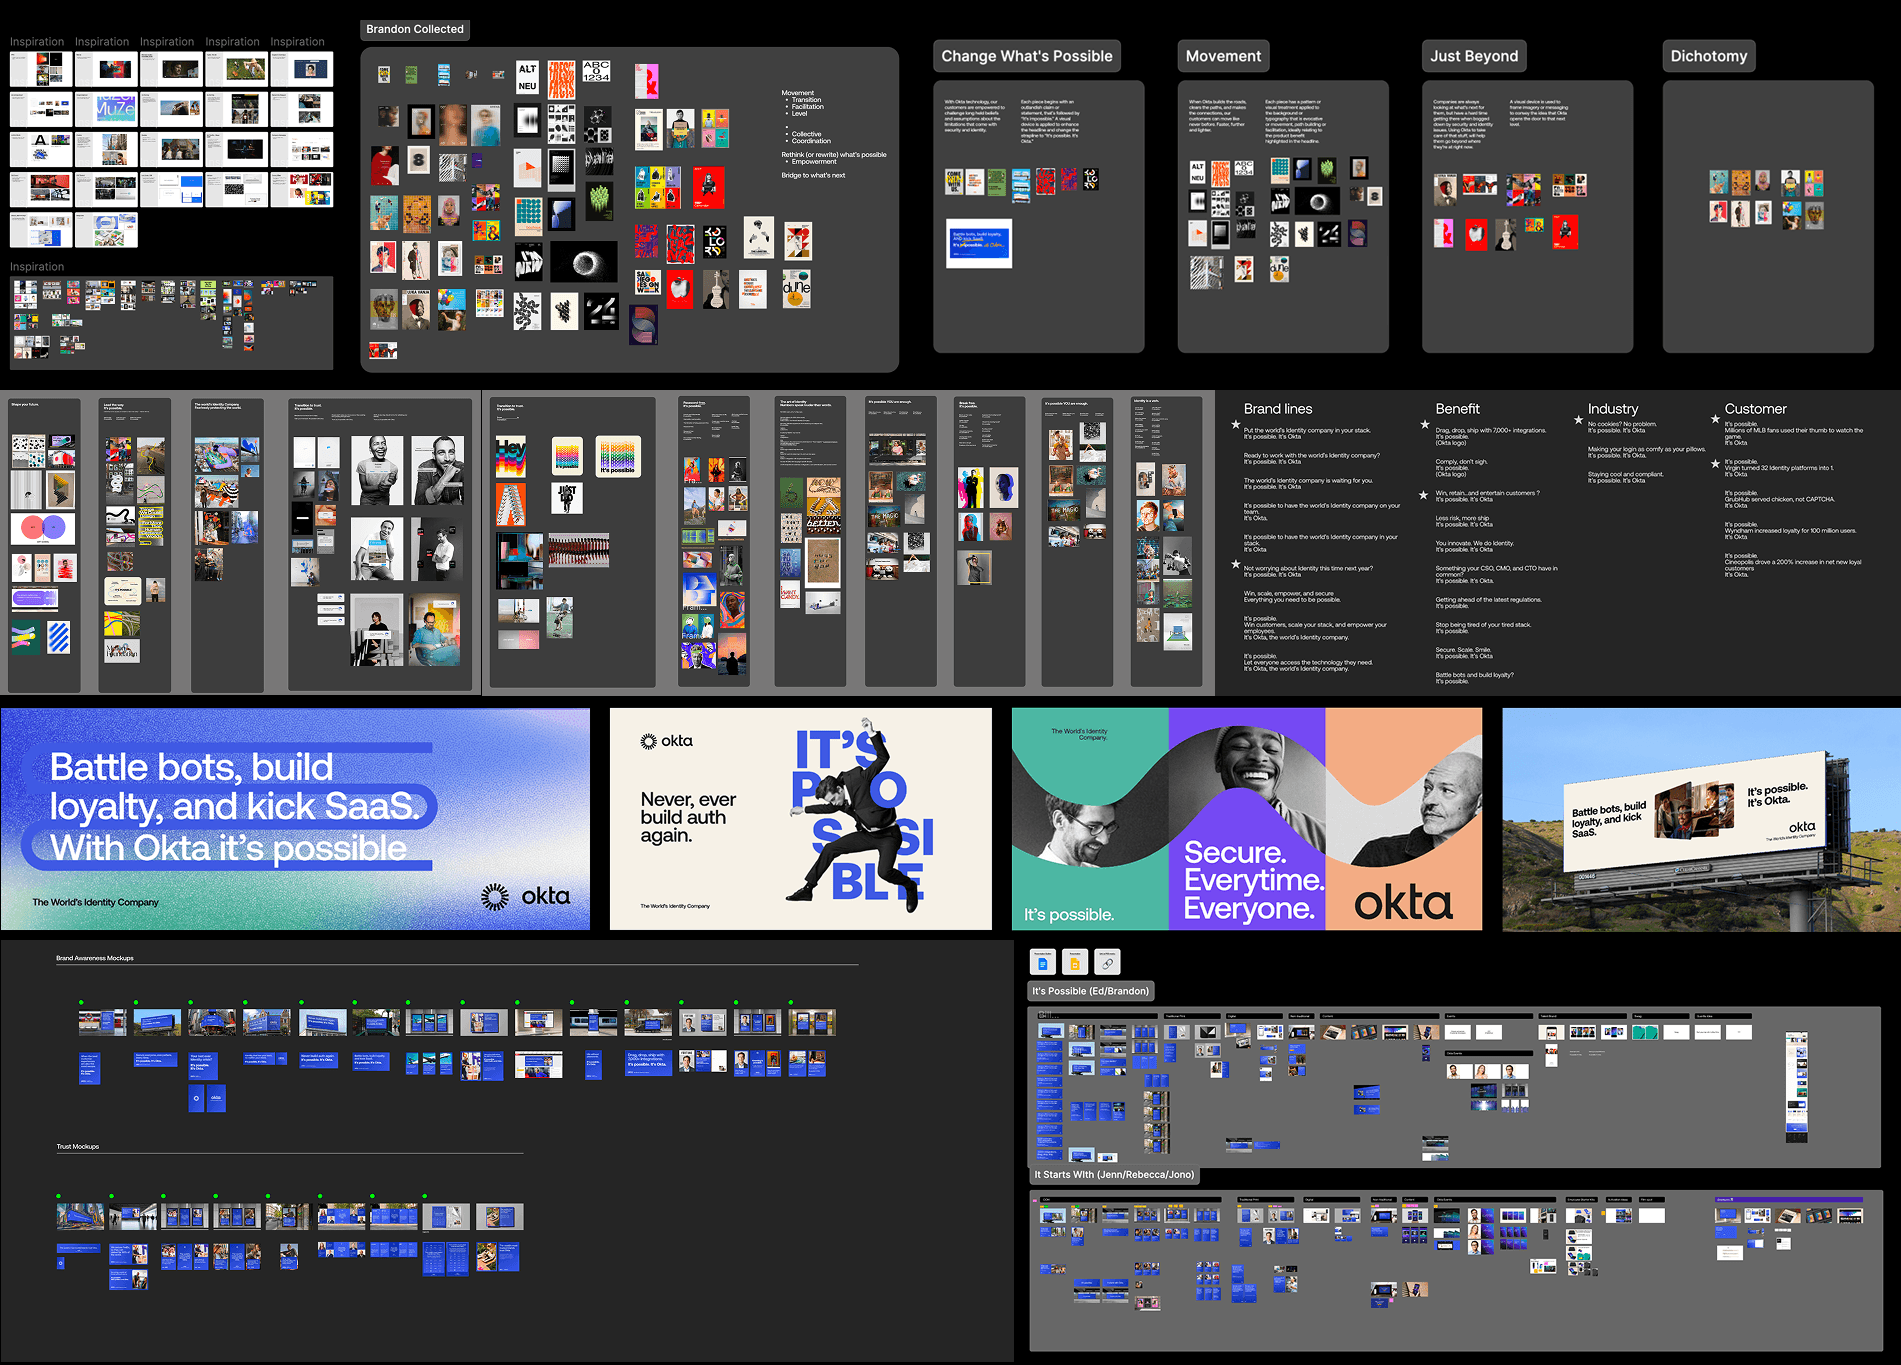Click the "Trust Mockups" heading
1901x1365 pixels.
(78, 1146)
